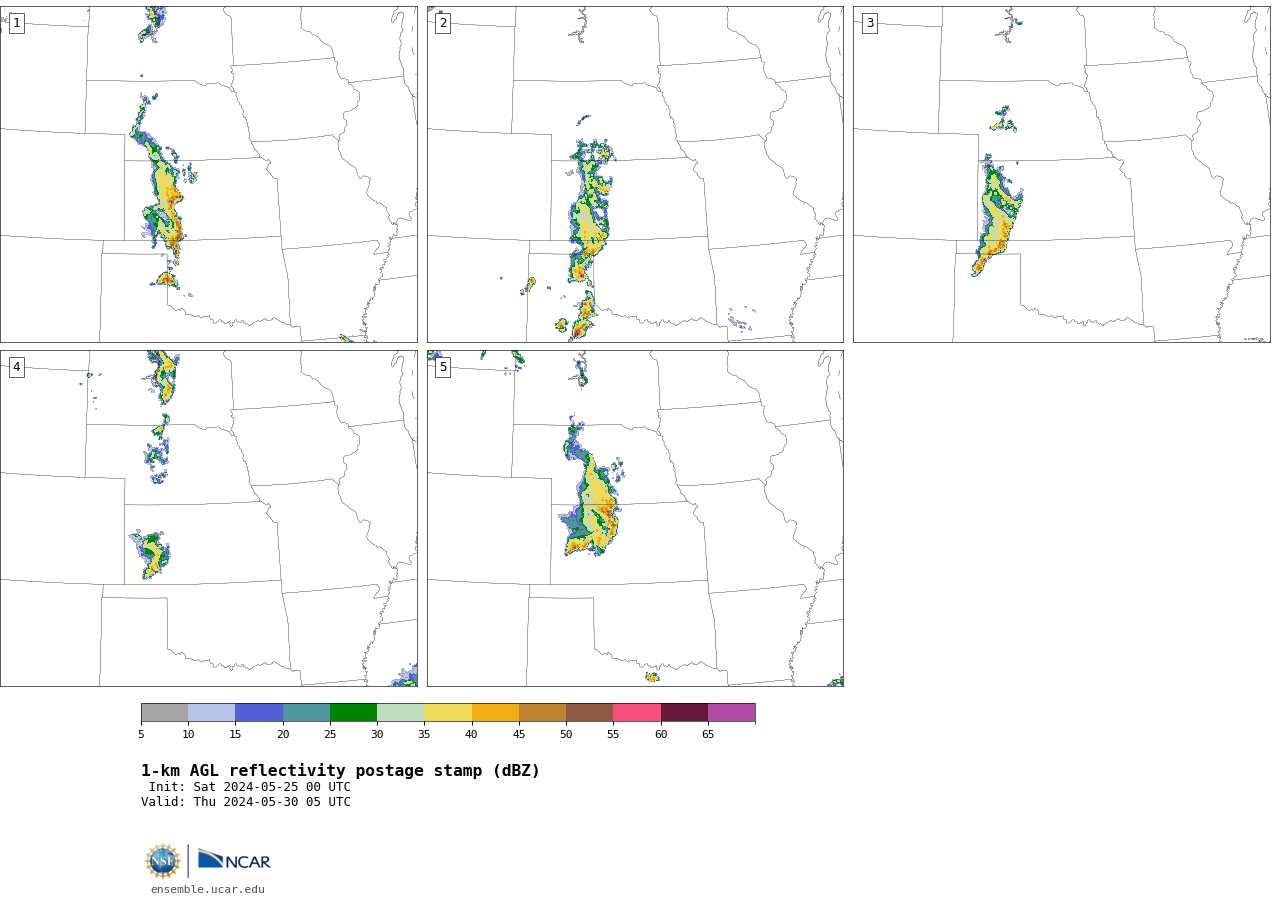1280x901 pixels.
Task: Select the pink 55-60 dBZ swatch
Action: tap(637, 712)
